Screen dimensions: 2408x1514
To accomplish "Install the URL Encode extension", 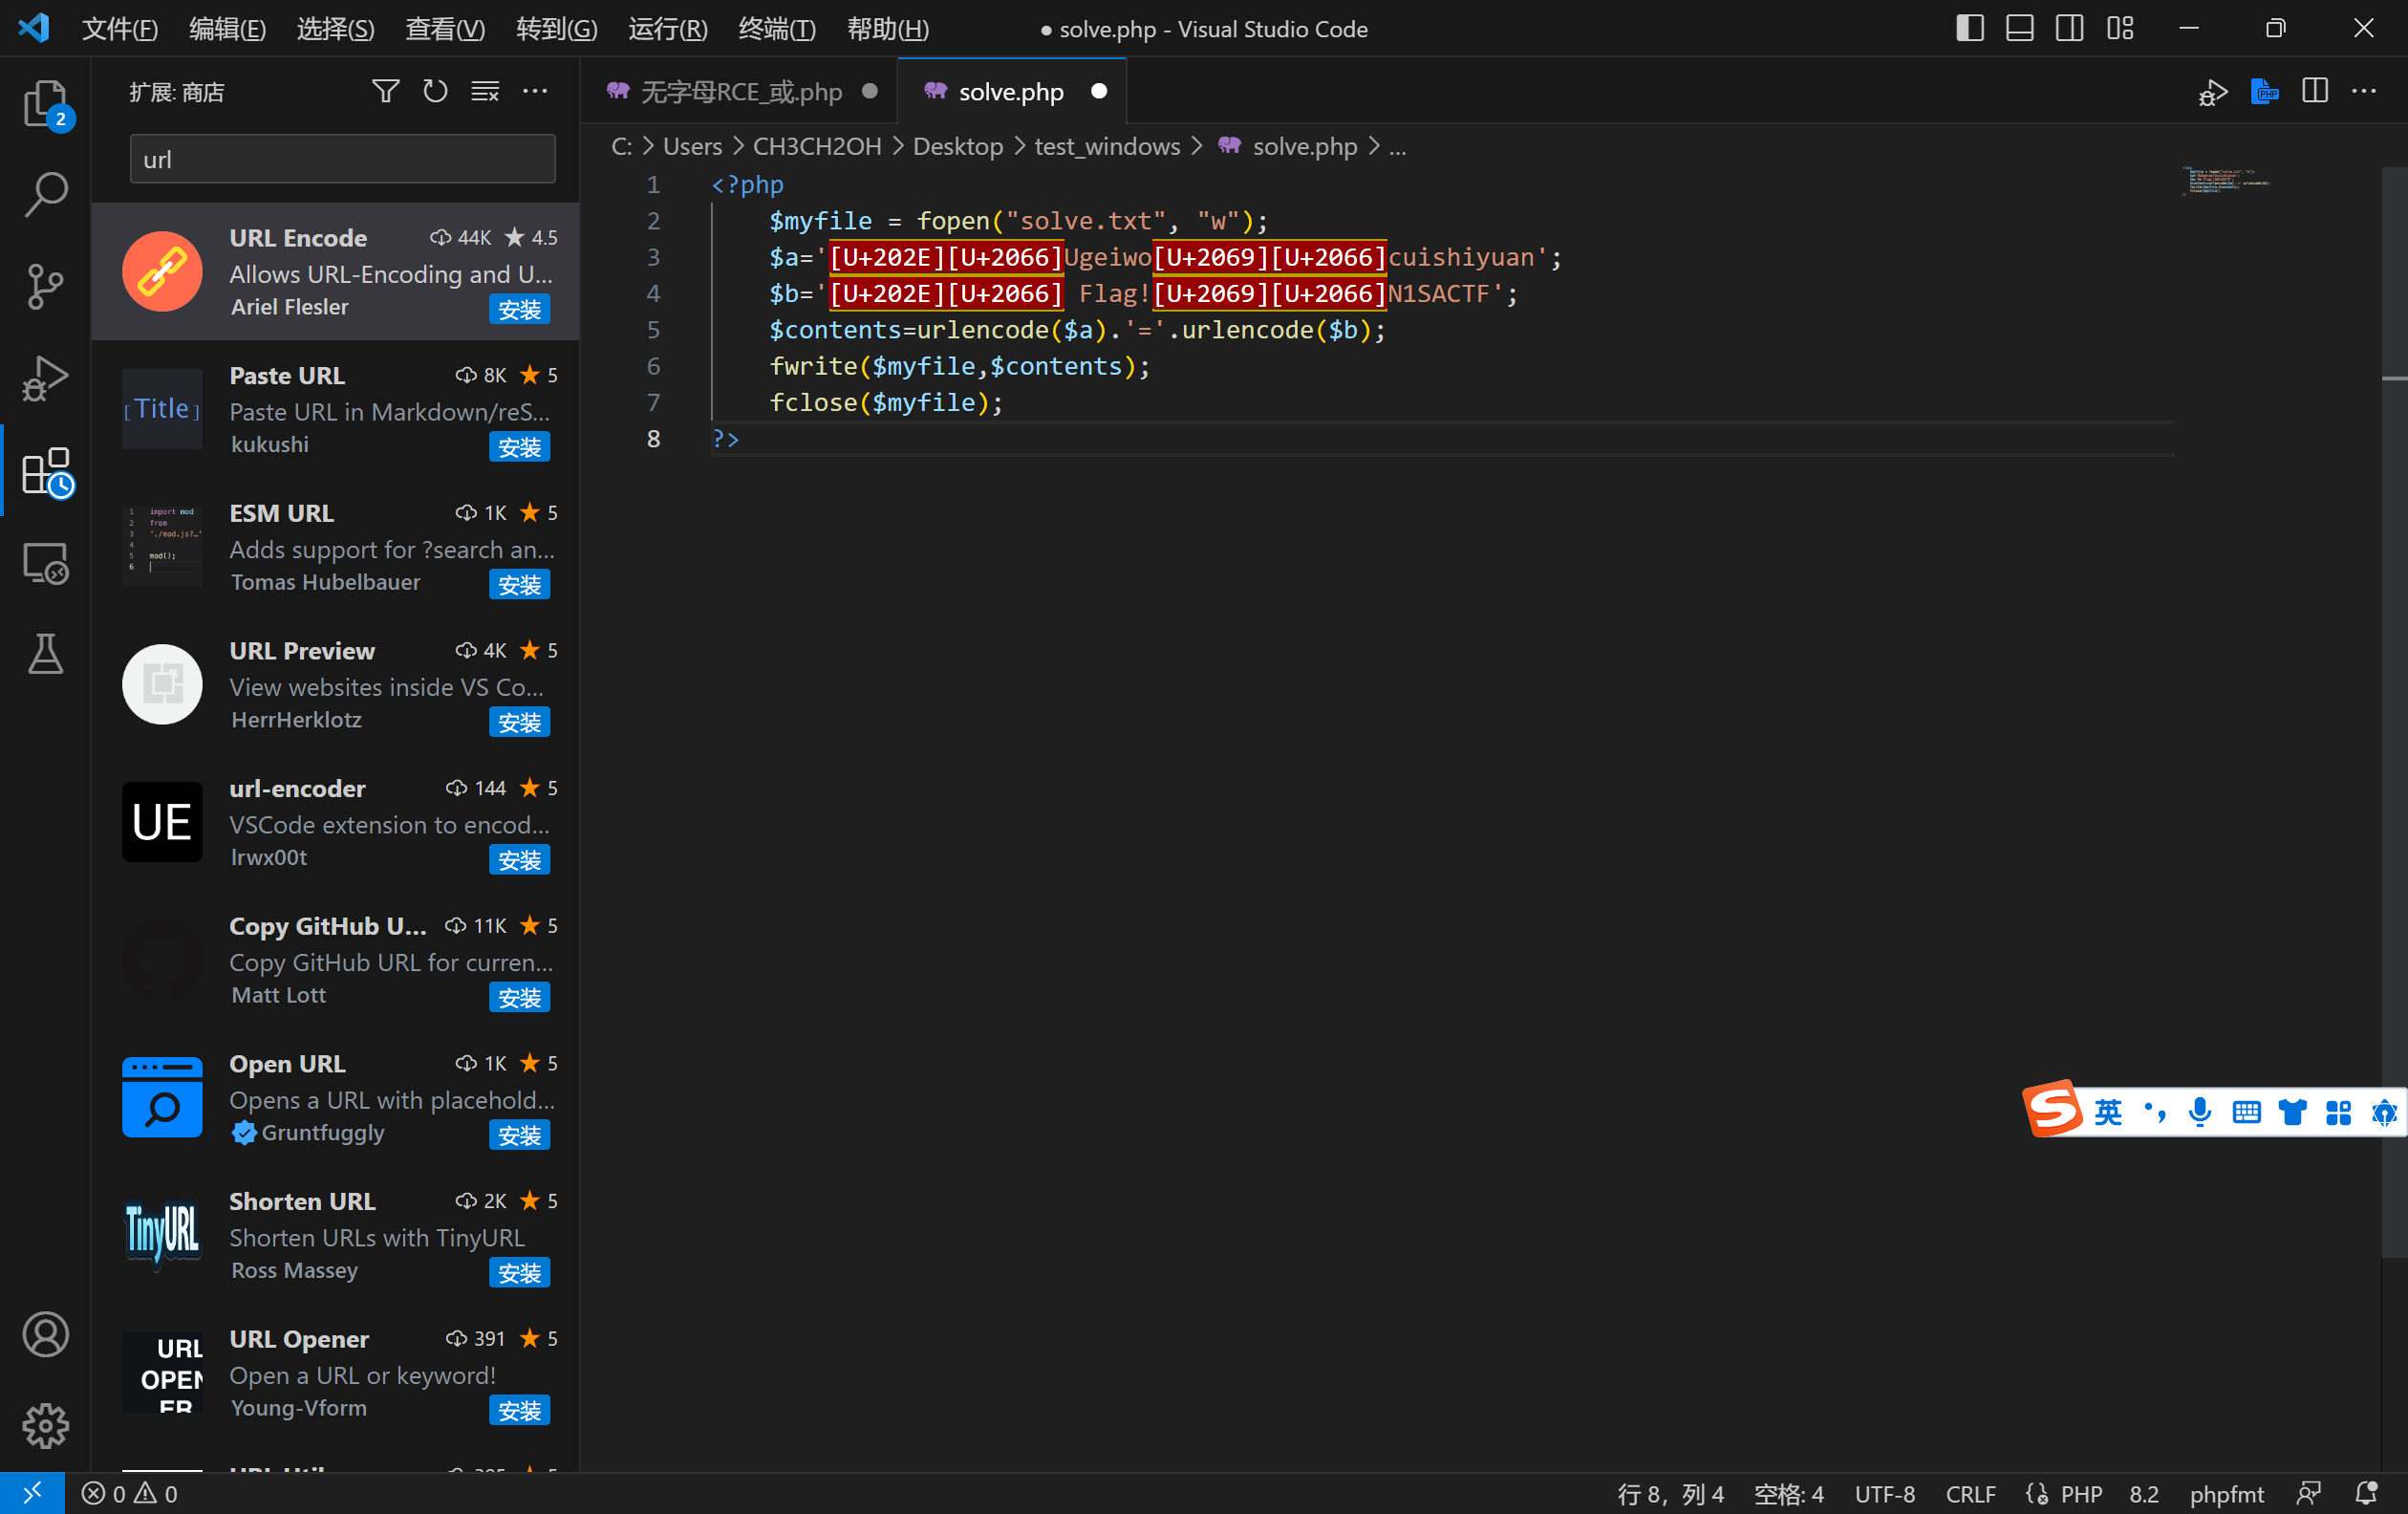I will pyautogui.click(x=519, y=310).
